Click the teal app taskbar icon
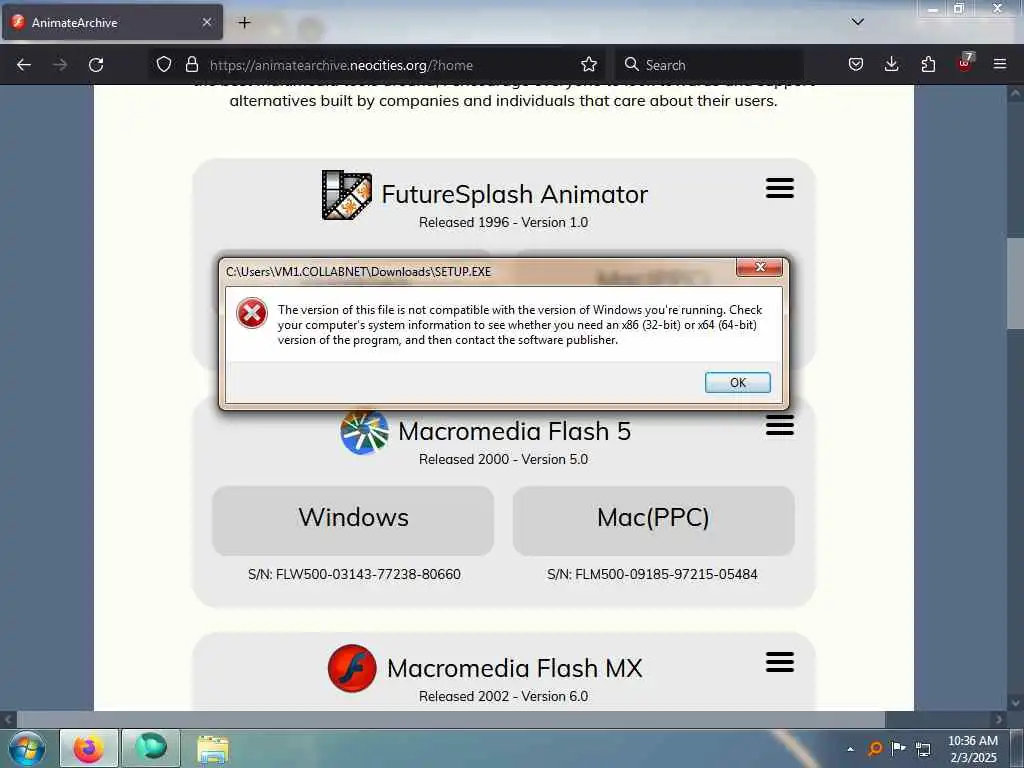Viewport: 1024px width, 768px height. click(151, 748)
